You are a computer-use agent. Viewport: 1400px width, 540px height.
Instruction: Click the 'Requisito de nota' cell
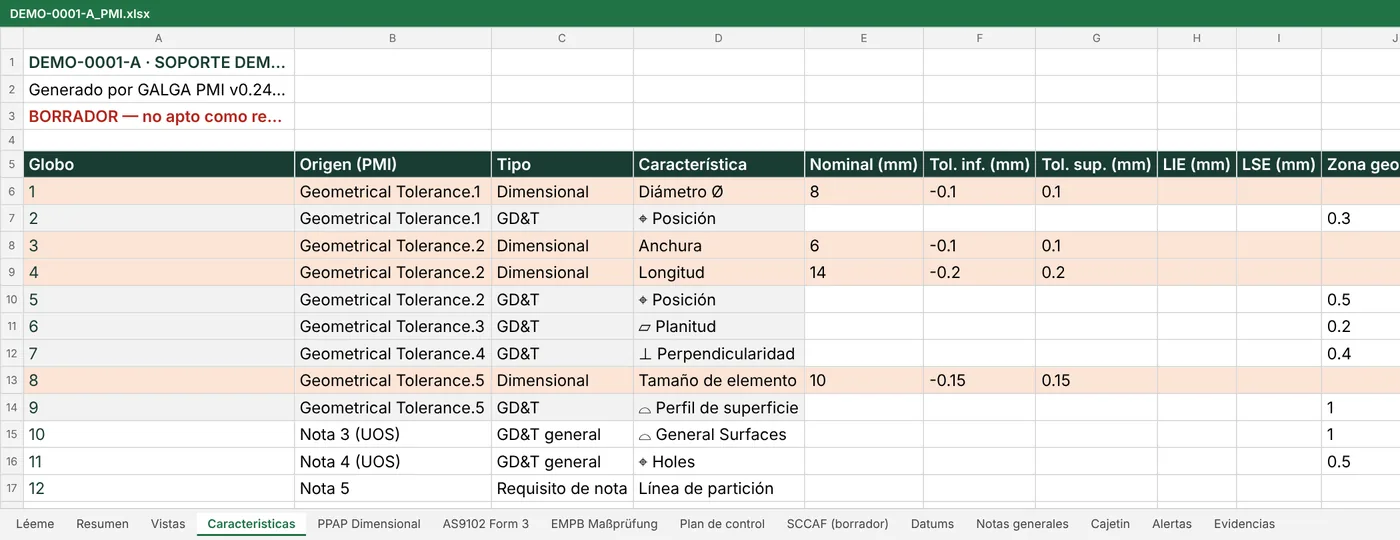point(562,488)
